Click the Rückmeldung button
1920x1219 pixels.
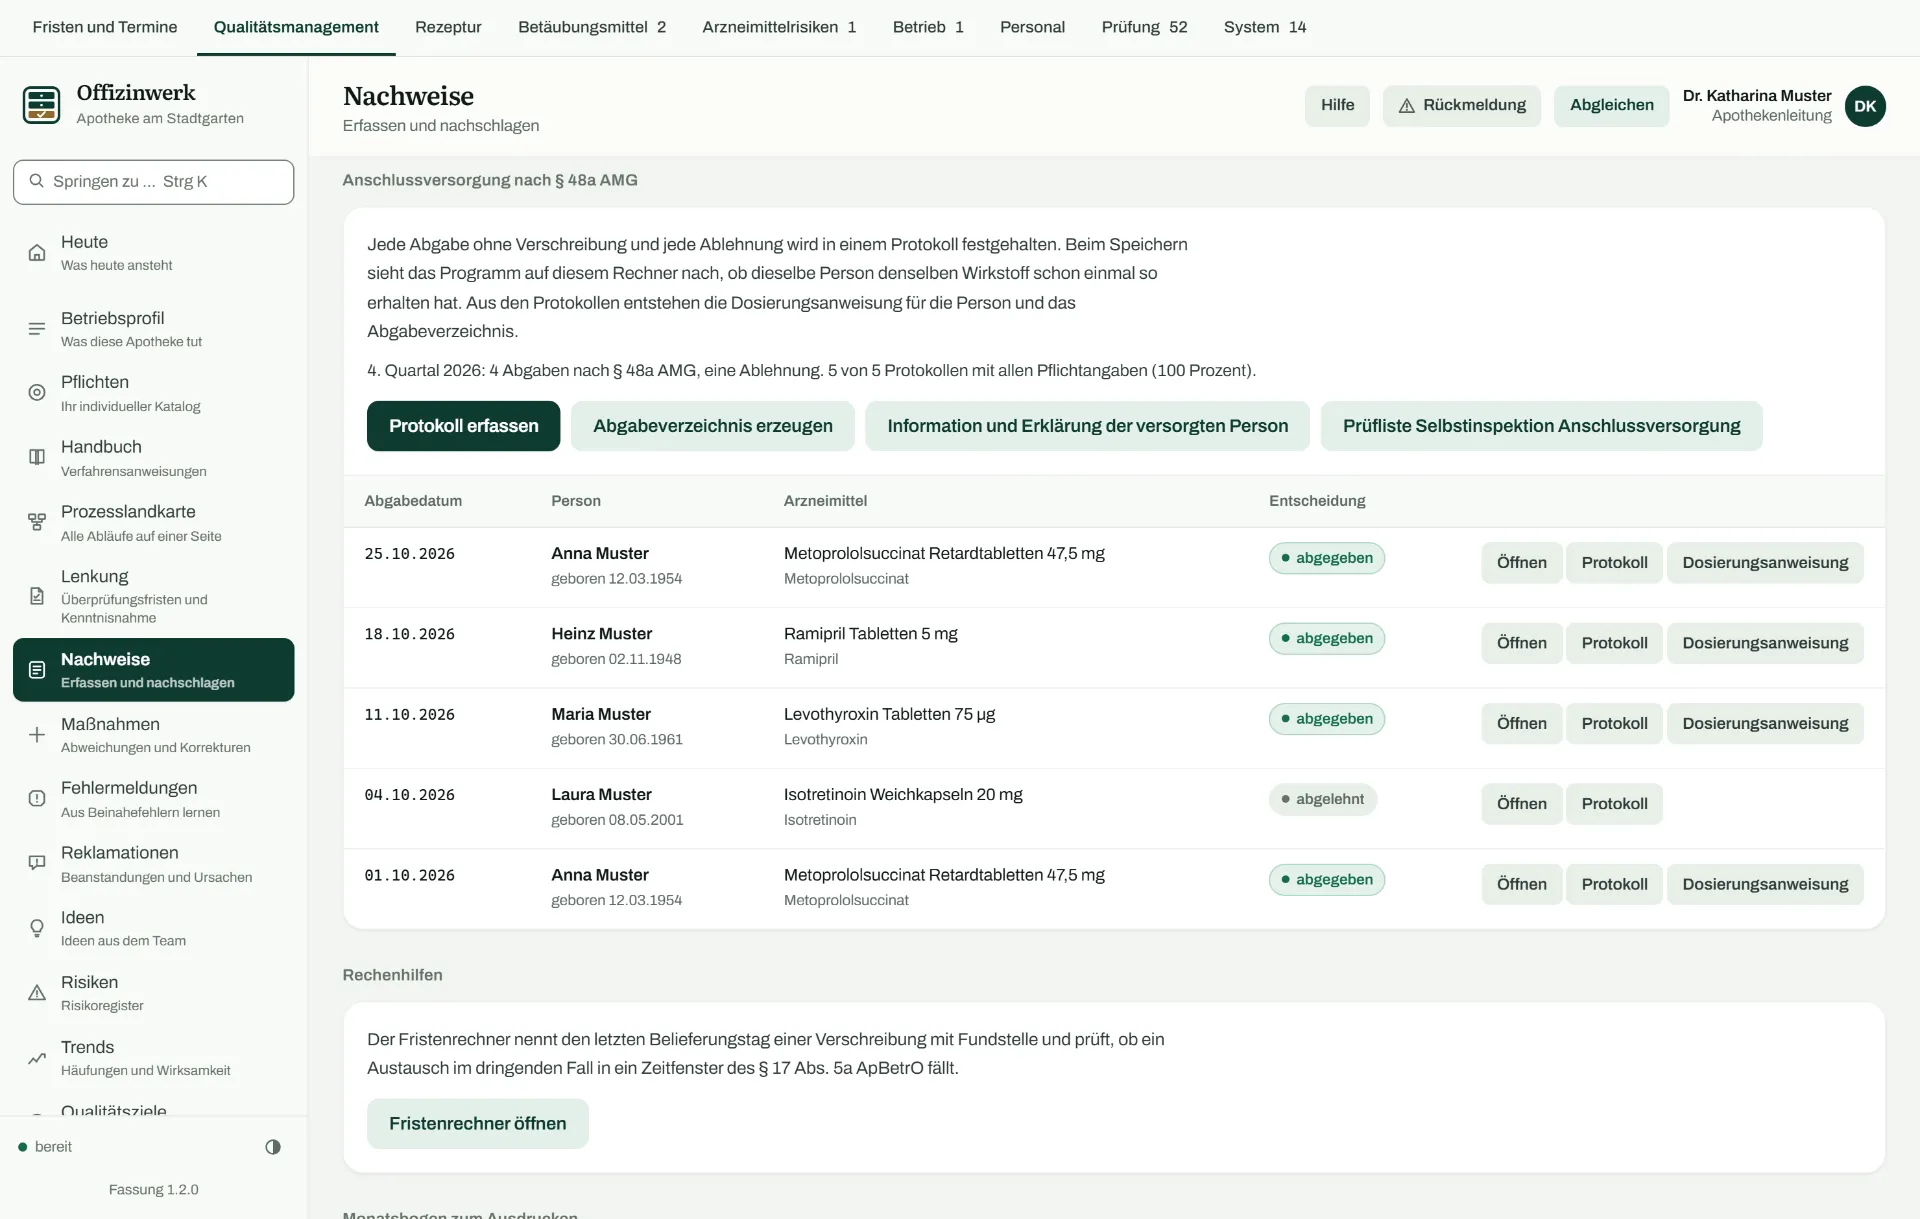pyautogui.click(x=1461, y=106)
